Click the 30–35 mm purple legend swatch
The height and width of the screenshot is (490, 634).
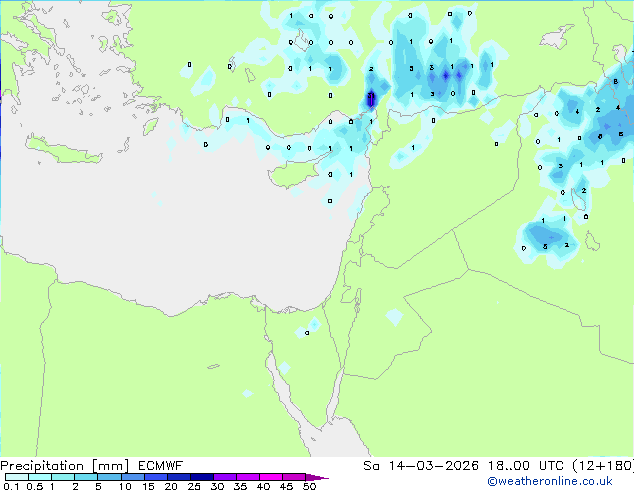point(224,477)
